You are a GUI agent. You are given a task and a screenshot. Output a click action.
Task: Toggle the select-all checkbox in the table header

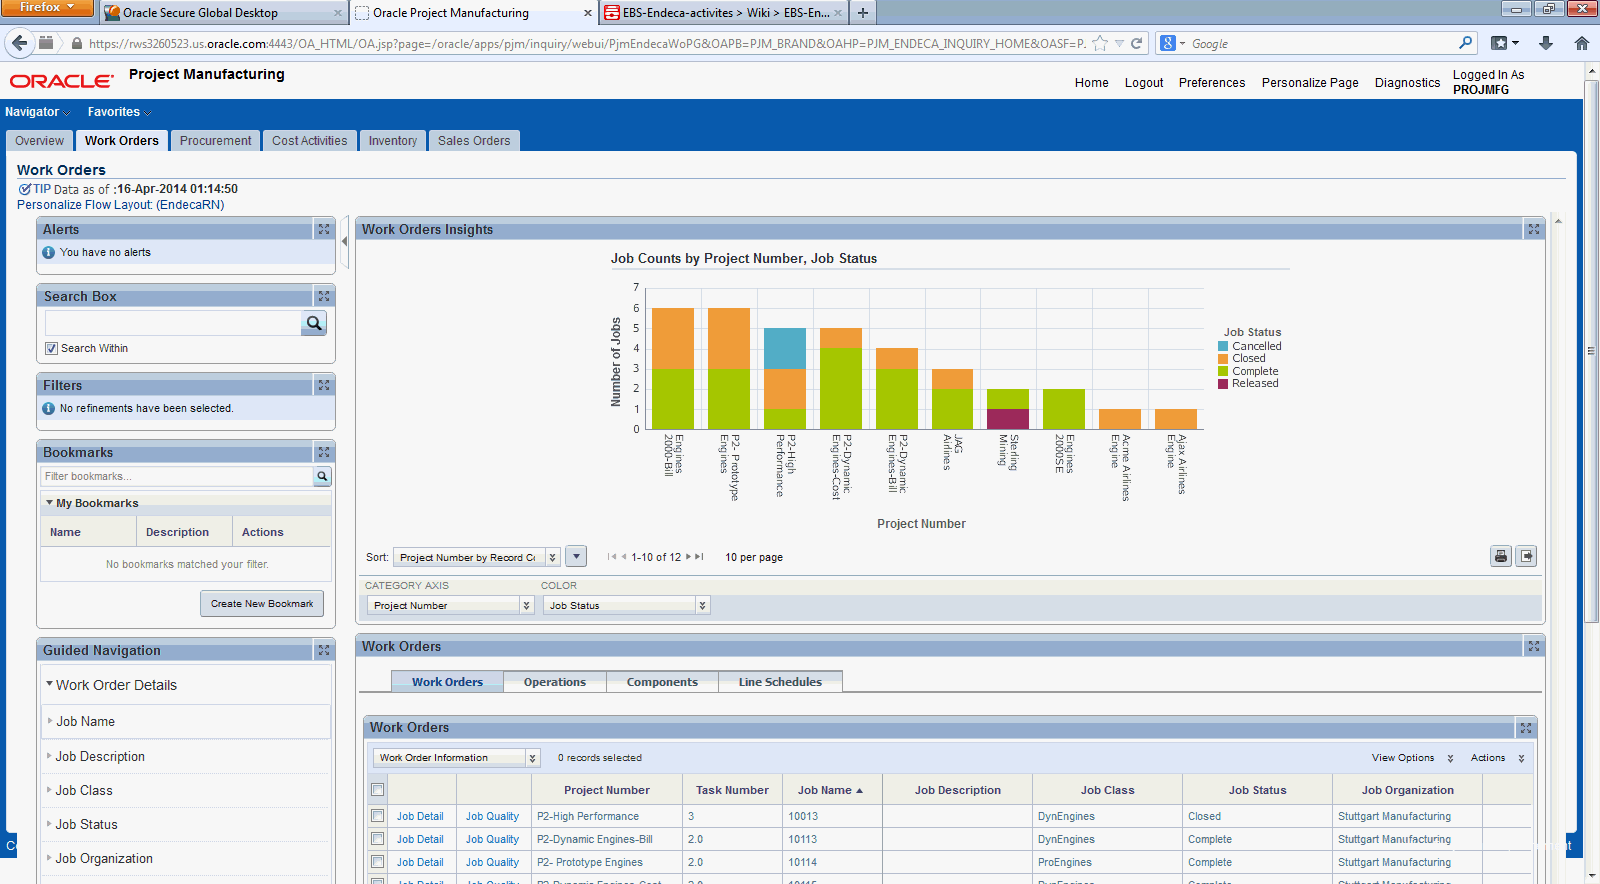[x=377, y=790]
